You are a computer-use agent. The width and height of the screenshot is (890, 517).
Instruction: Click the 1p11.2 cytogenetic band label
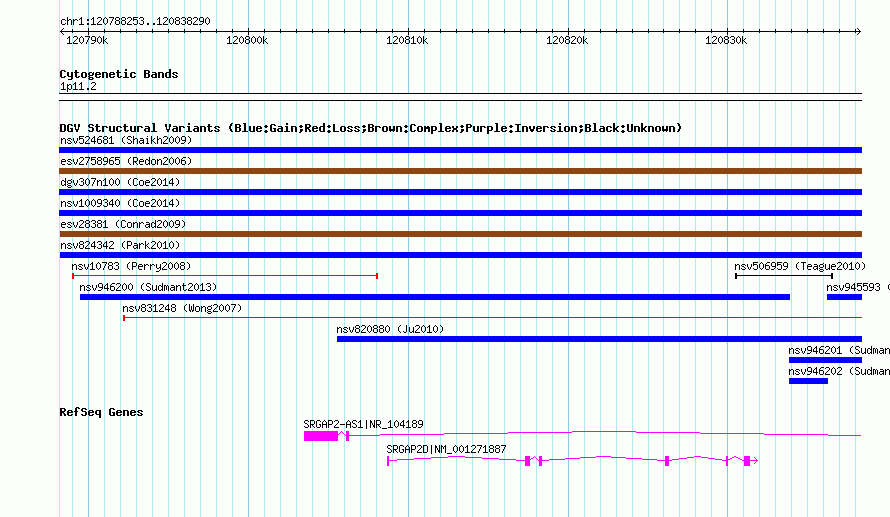coord(78,87)
